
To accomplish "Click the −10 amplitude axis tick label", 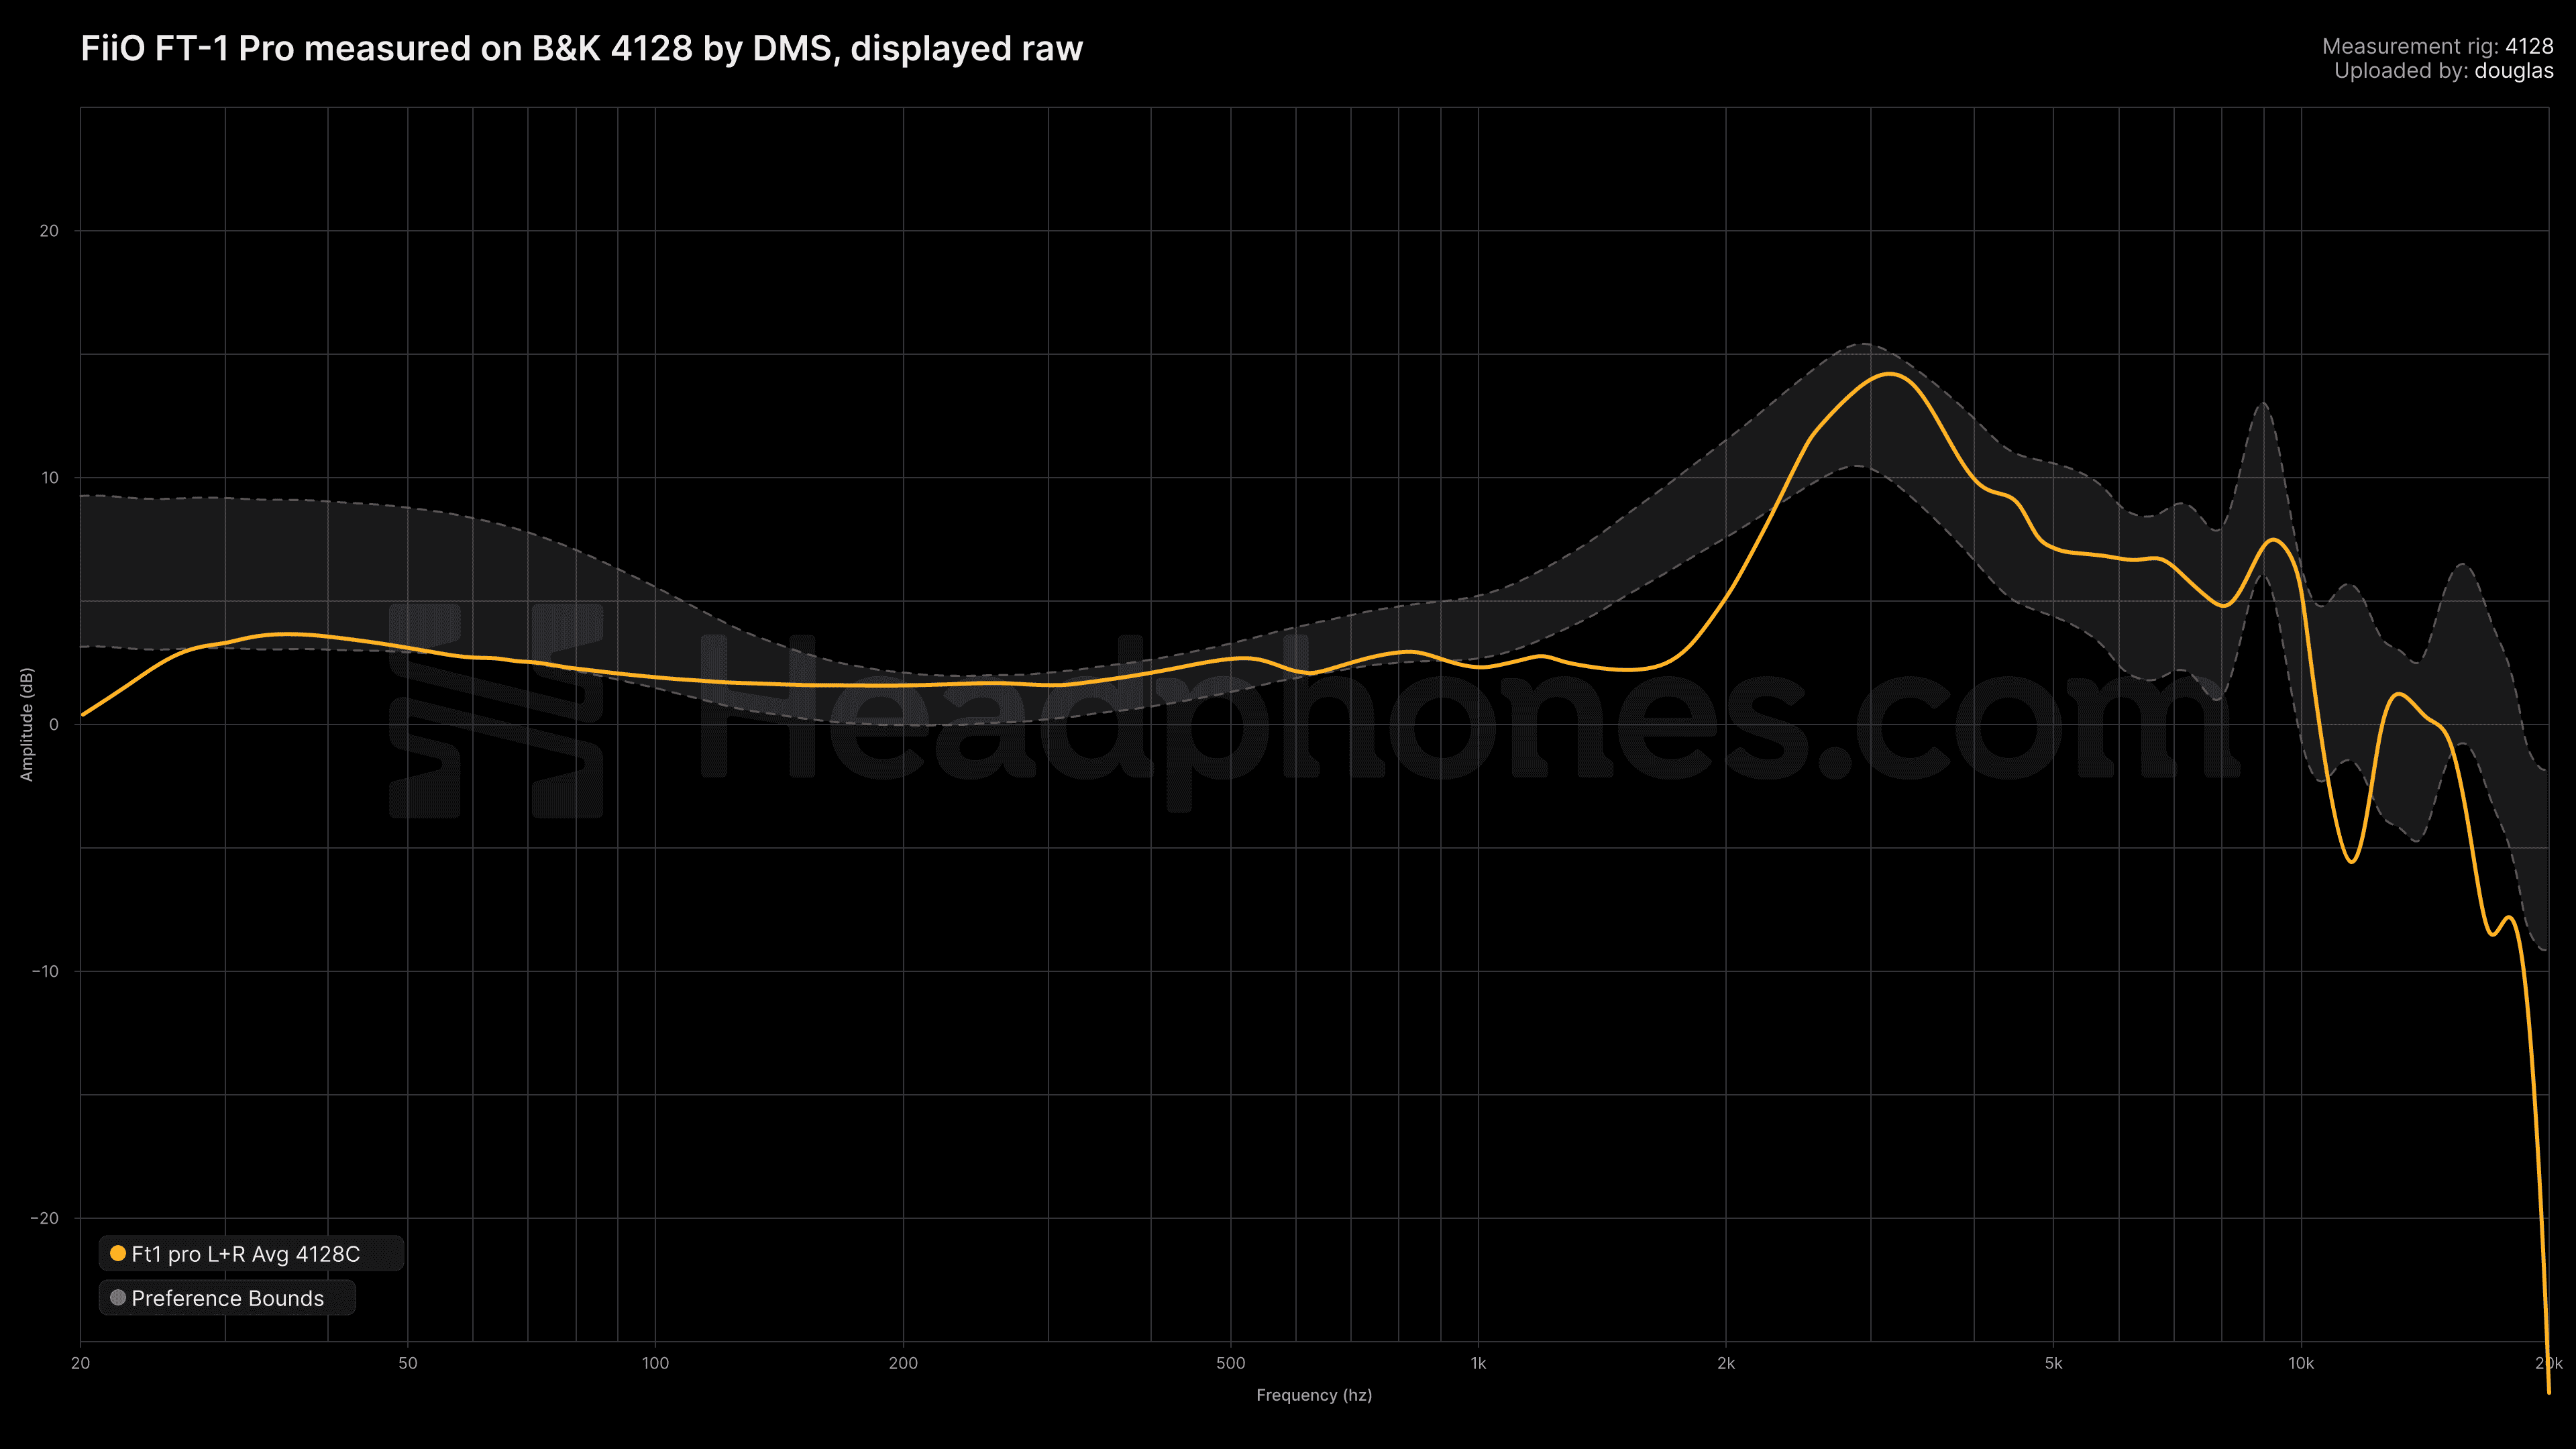I will click(x=45, y=971).
